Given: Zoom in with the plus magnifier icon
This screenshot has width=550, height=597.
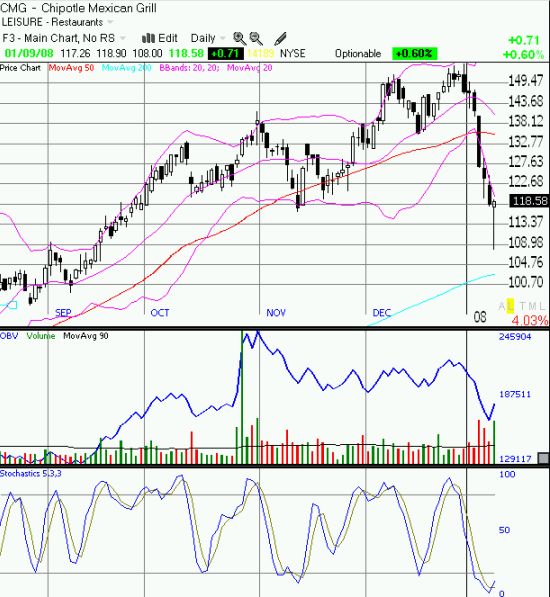Looking at the screenshot, I should pos(239,38).
